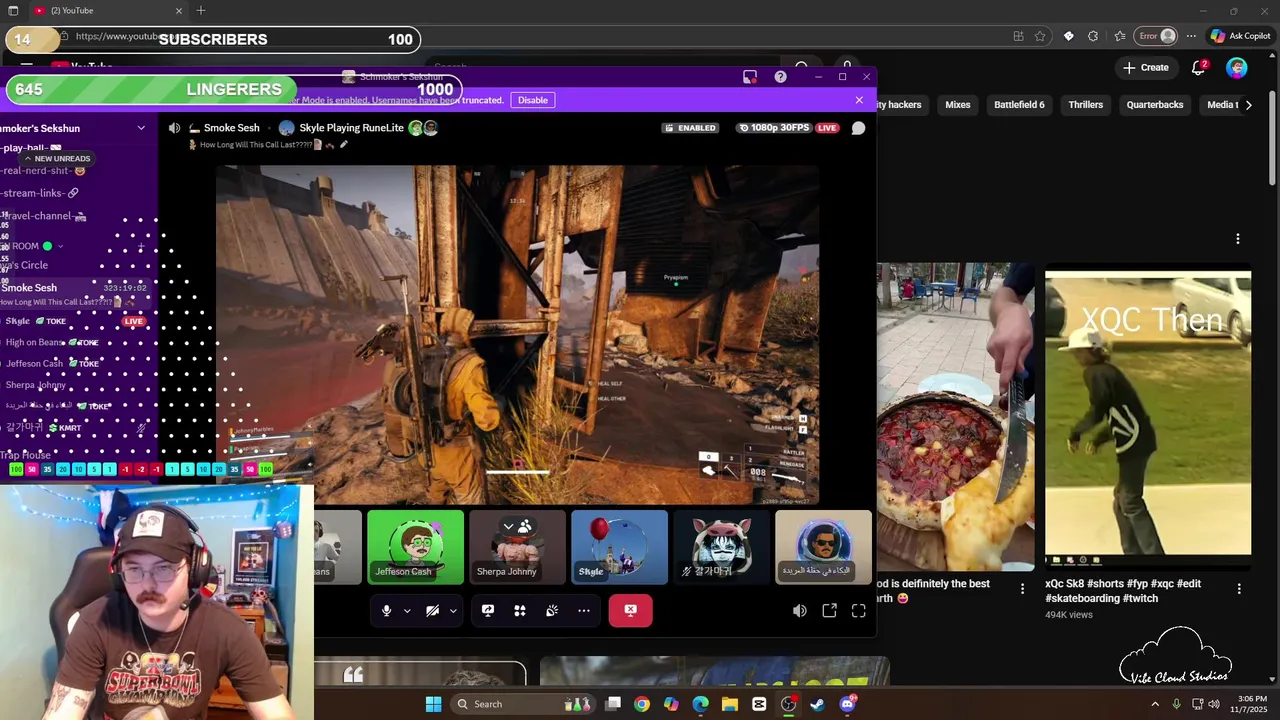Toggle stream volume speaker icon
The image size is (1280, 720).
800,611
